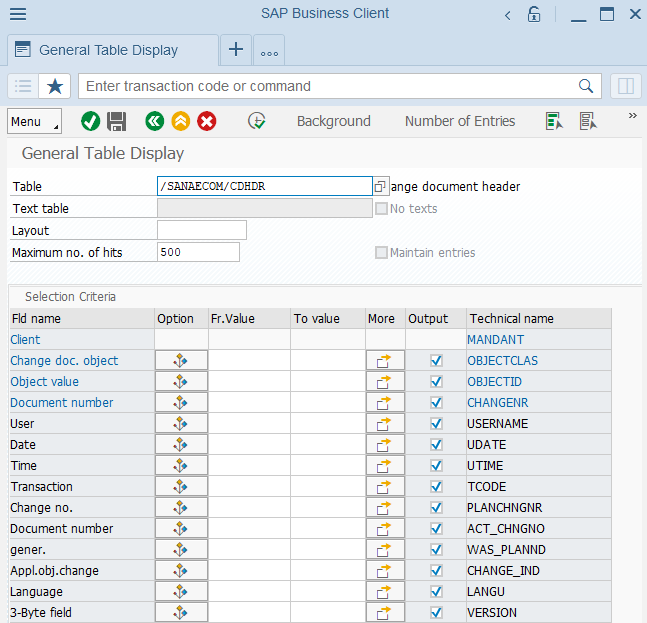This screenshot has height=623, width=647.
Task: Click To value cell for Date row
Action: pos(328,445)
